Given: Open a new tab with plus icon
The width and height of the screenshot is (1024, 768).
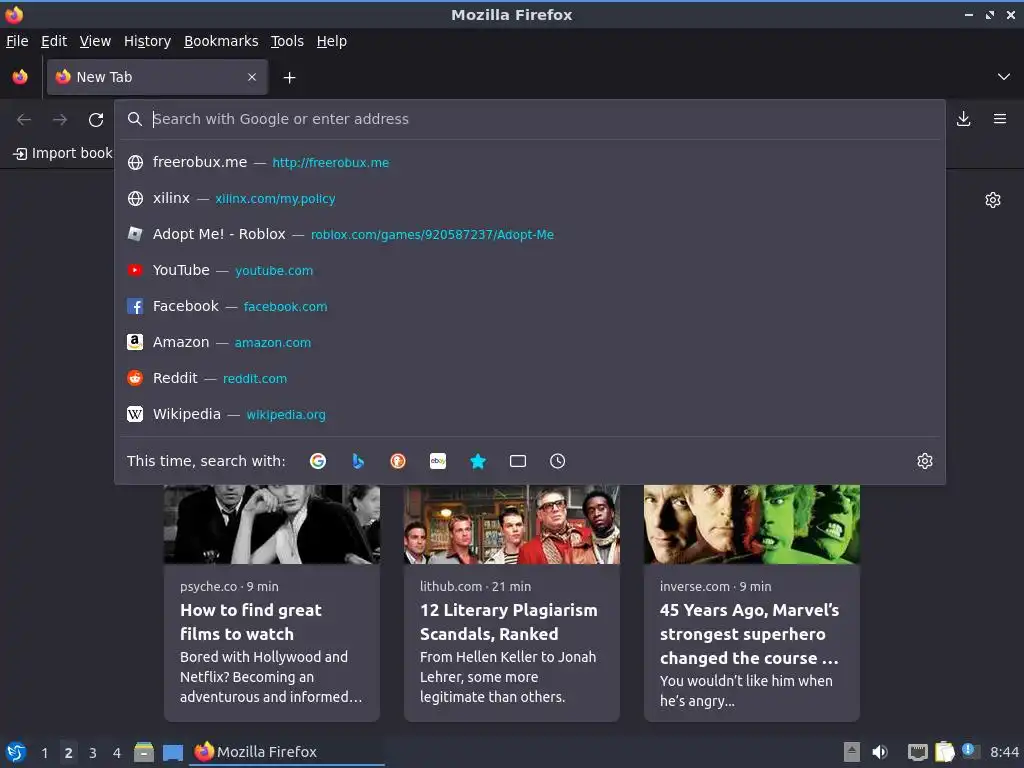Looking at the screenshot, I should (289, 78).
